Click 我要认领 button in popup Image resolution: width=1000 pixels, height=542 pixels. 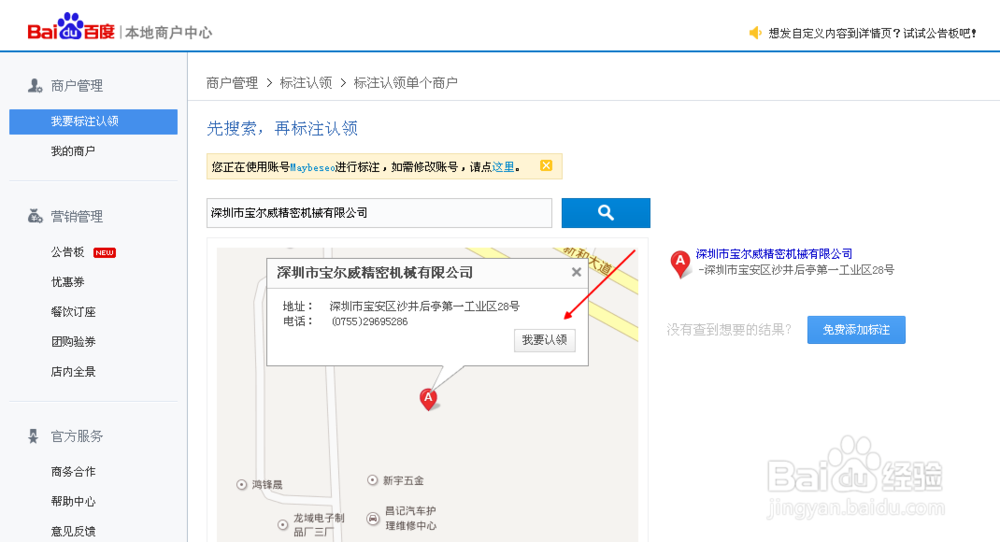coord(545,340)
